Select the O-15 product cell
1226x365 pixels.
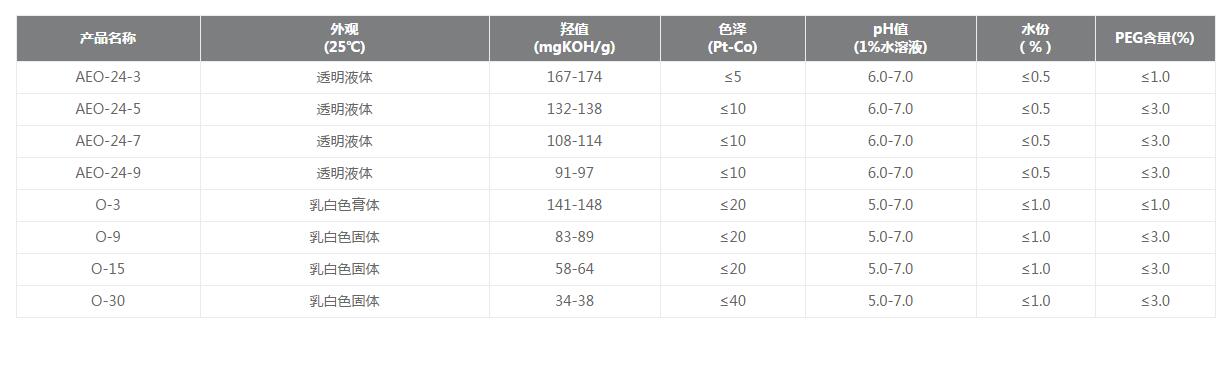pos(108,269)
